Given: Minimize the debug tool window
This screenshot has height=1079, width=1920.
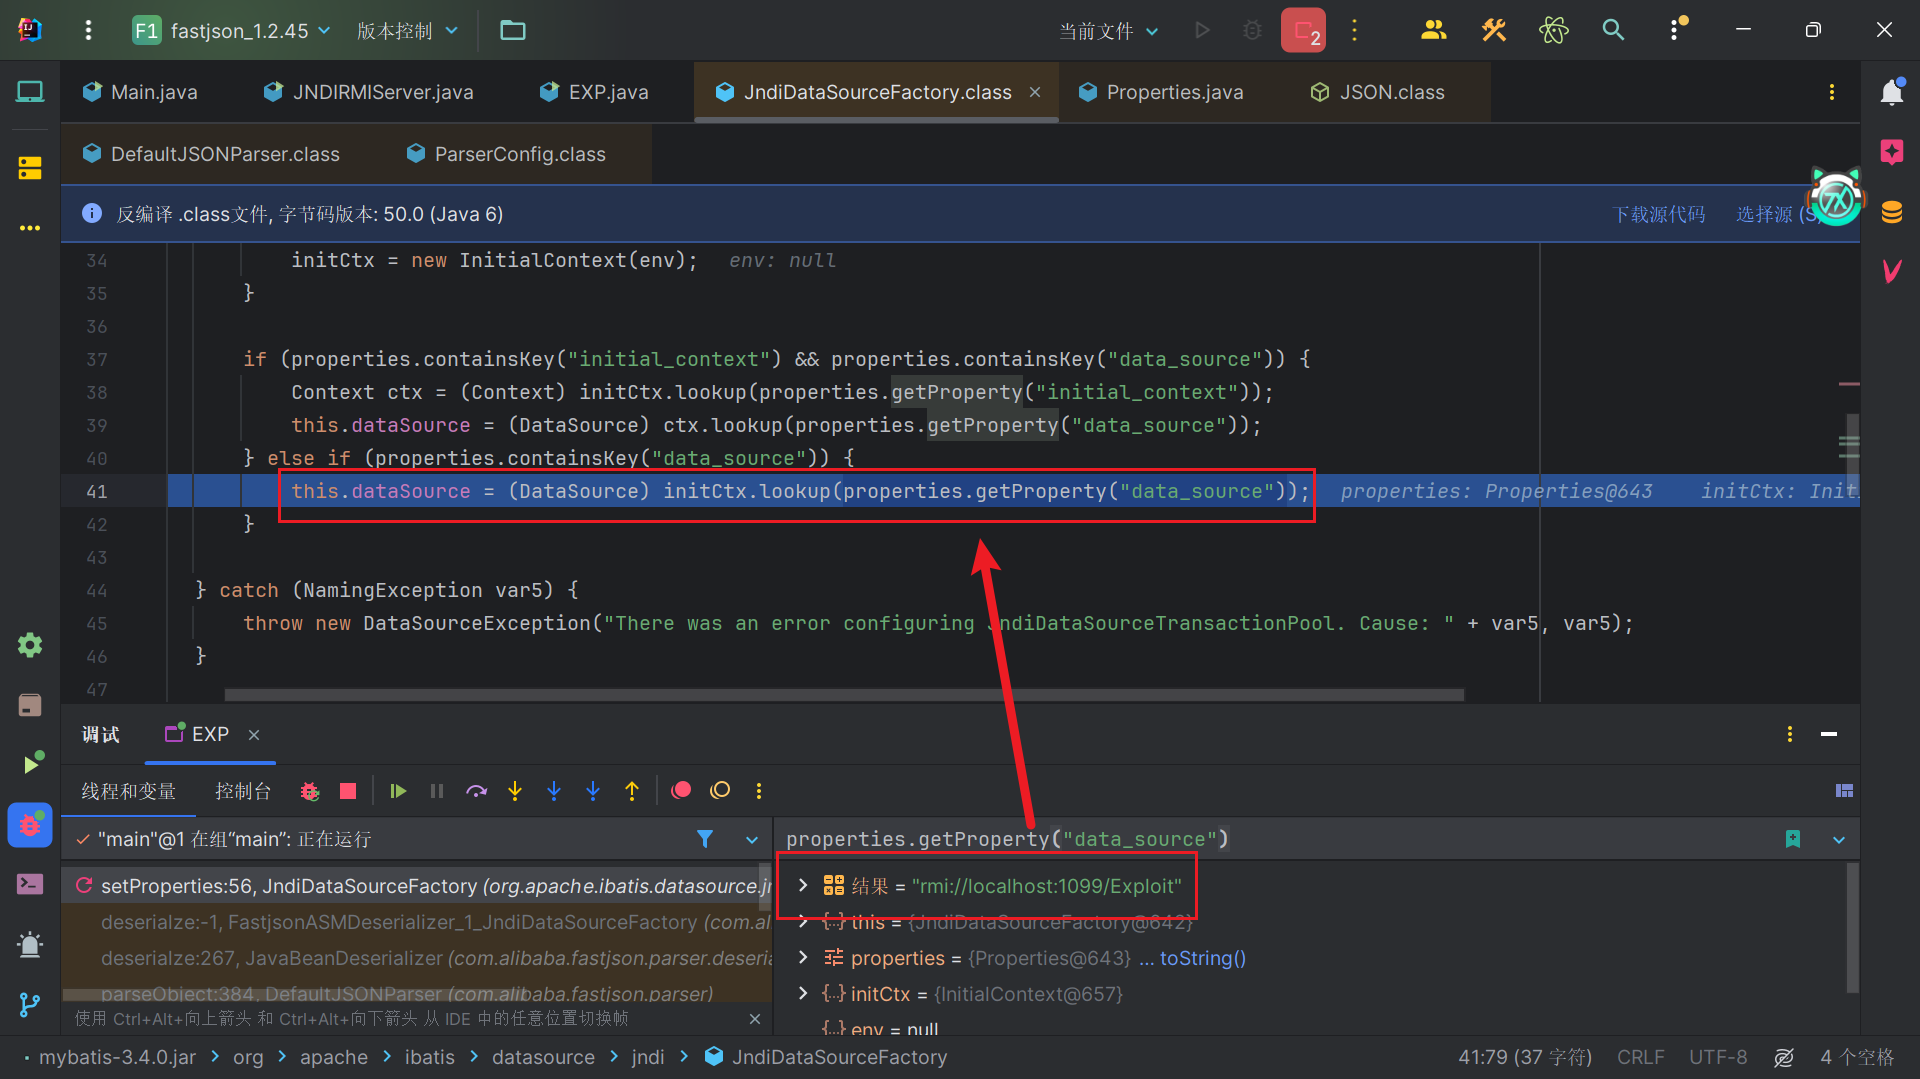Looking at the screenshot, I should click(1829, 735).
